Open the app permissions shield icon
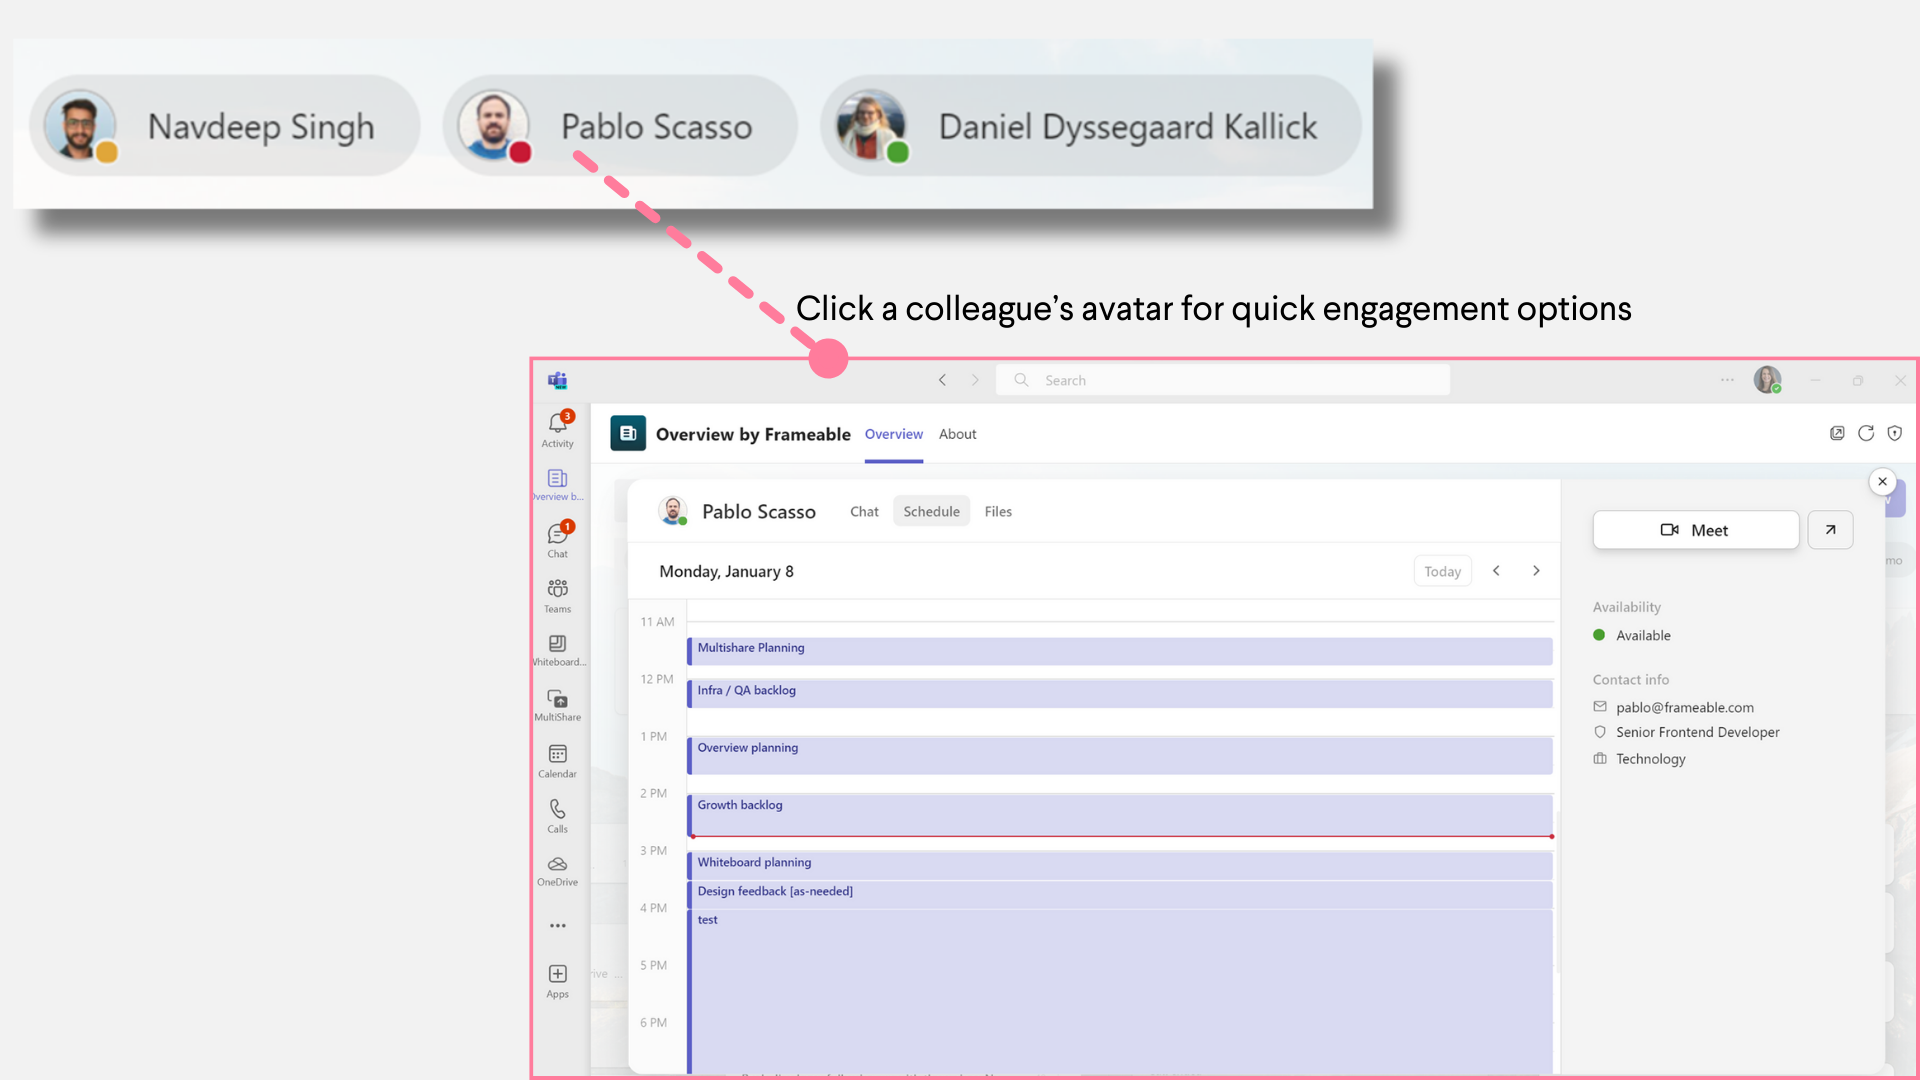The height and width of the screenshot is (1080, 1920). (x=1894, y=433)
